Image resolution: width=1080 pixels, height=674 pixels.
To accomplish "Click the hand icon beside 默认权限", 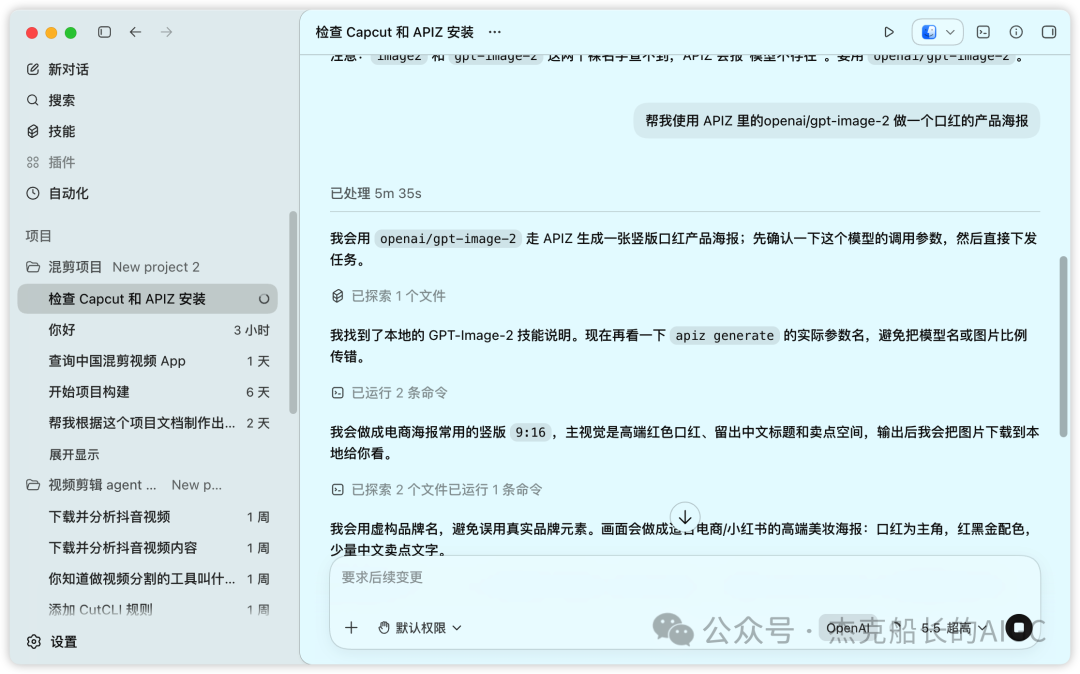I will 384,628.
